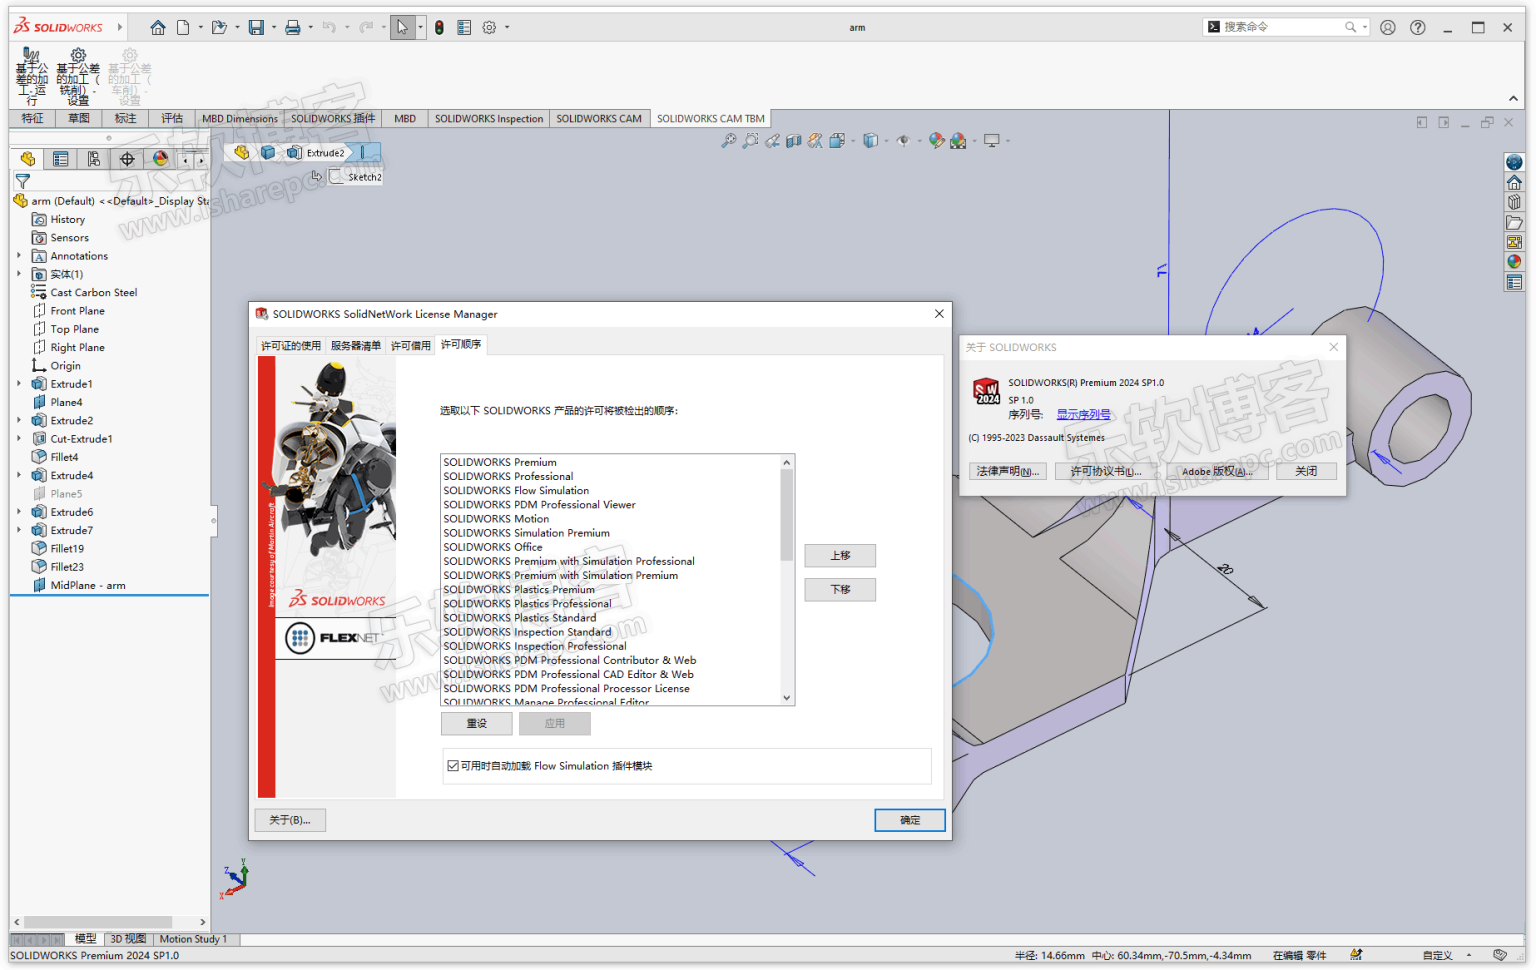Click the feature tree filter funnel icon
This screenshot has height=970, width=1536.
[x=22, y=181]
